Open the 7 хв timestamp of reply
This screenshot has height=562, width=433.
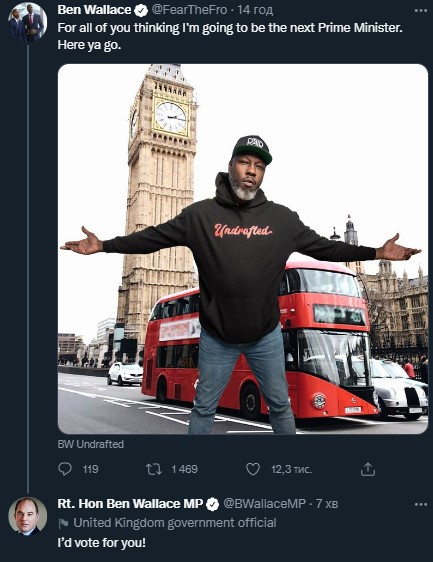pos(327,504)
